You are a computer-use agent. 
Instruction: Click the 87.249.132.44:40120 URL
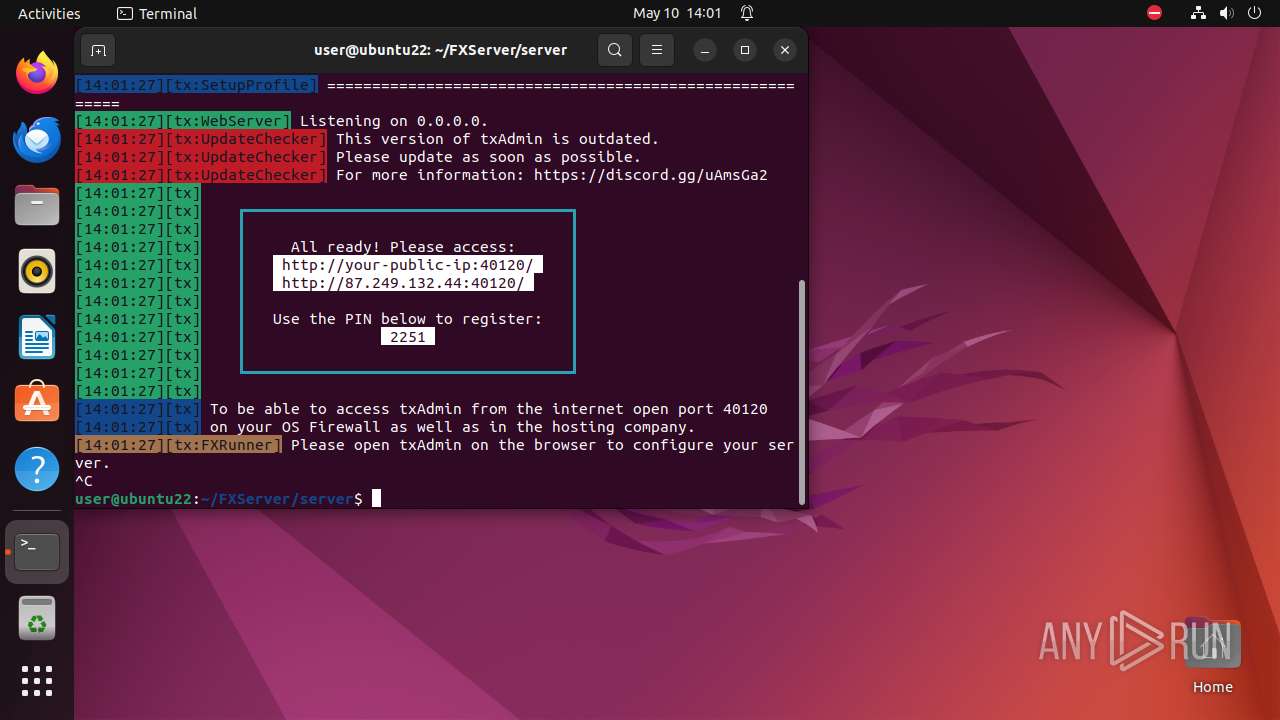click(x=403, y=283)
